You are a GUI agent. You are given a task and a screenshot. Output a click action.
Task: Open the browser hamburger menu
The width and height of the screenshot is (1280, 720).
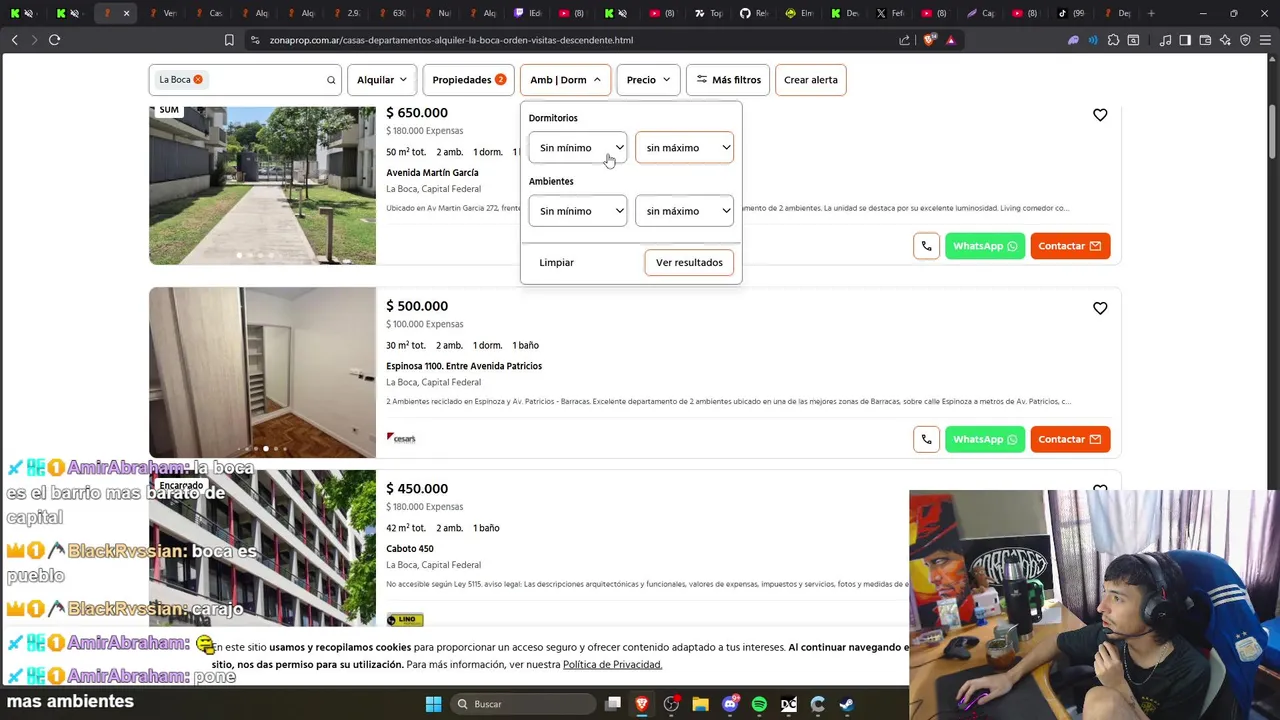[1265, 40]
